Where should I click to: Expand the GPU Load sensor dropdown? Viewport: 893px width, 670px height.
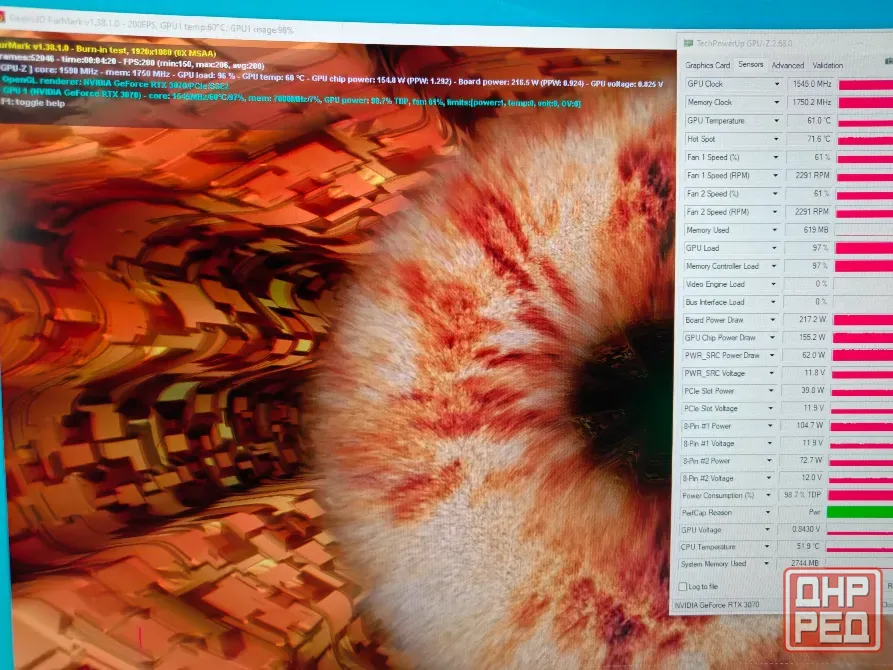click(774, 248)
